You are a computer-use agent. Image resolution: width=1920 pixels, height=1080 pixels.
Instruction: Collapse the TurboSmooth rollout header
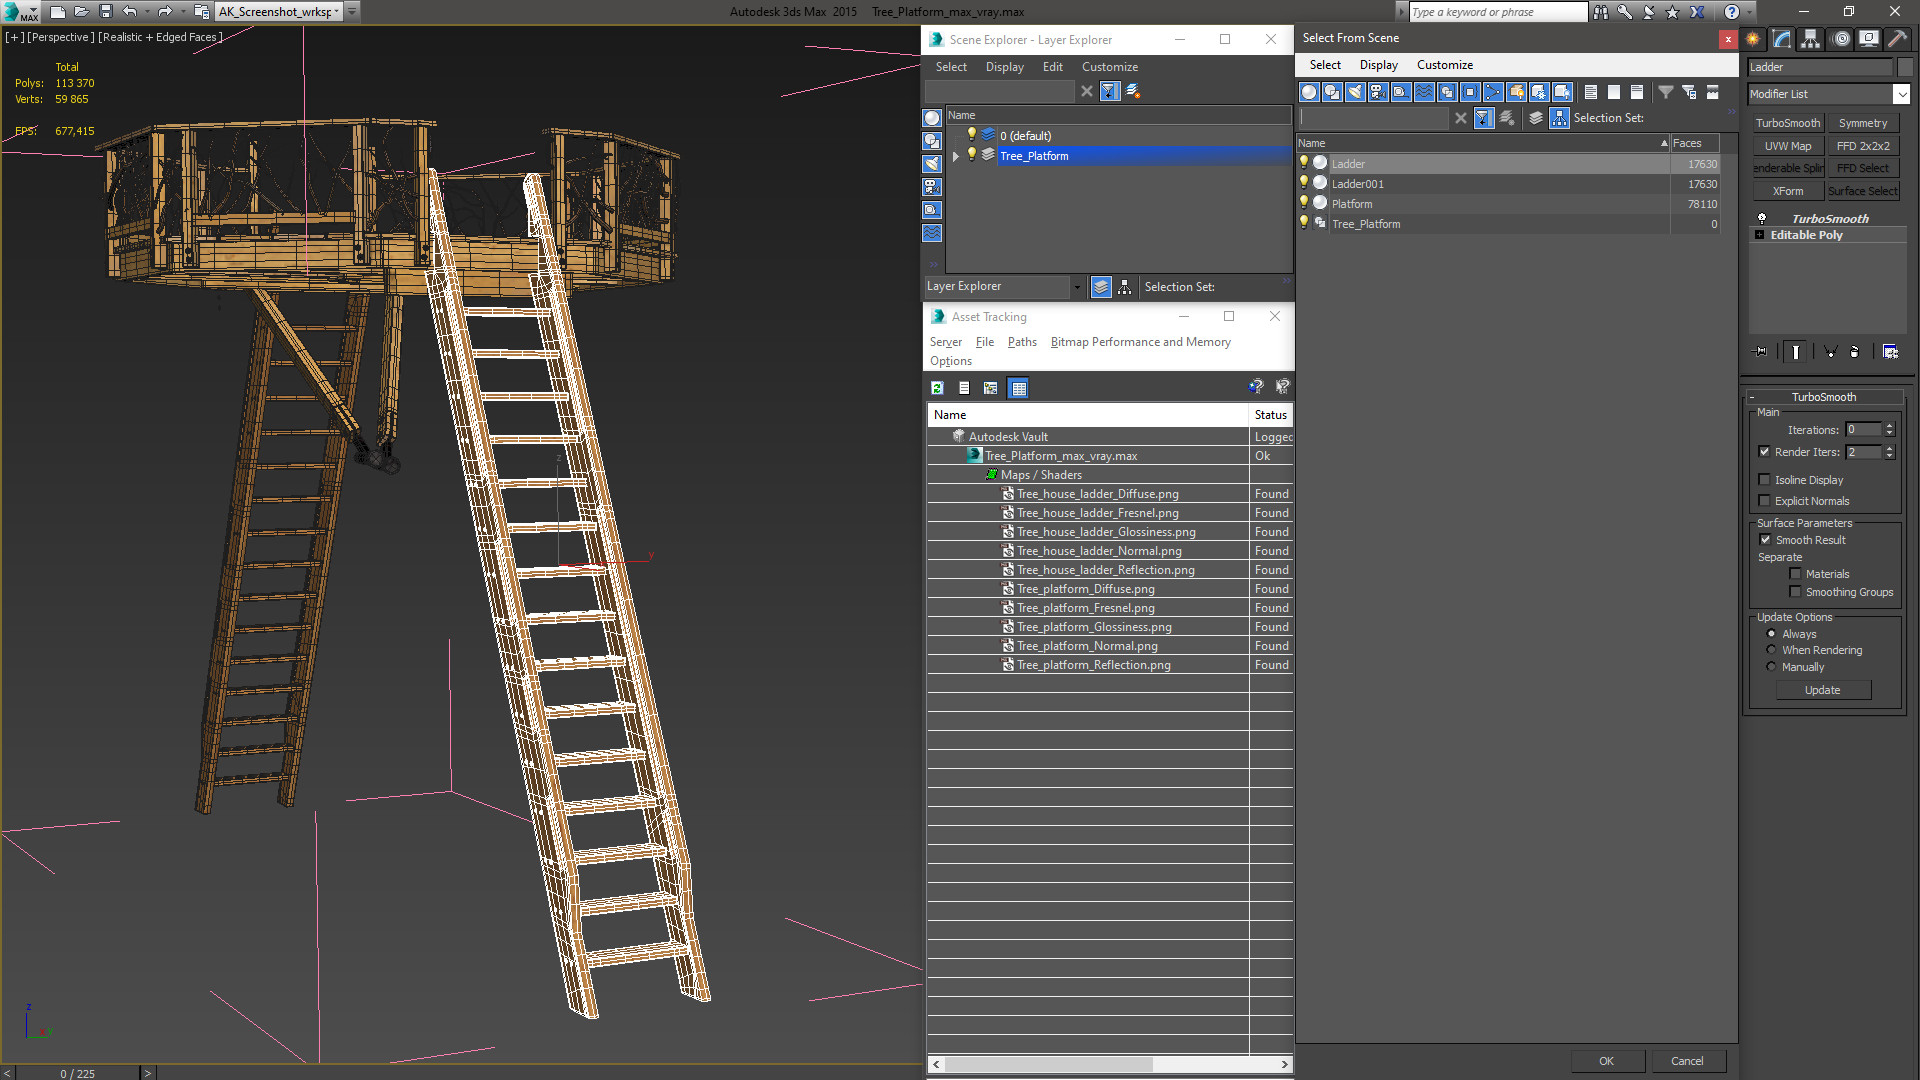point(1823,397)
